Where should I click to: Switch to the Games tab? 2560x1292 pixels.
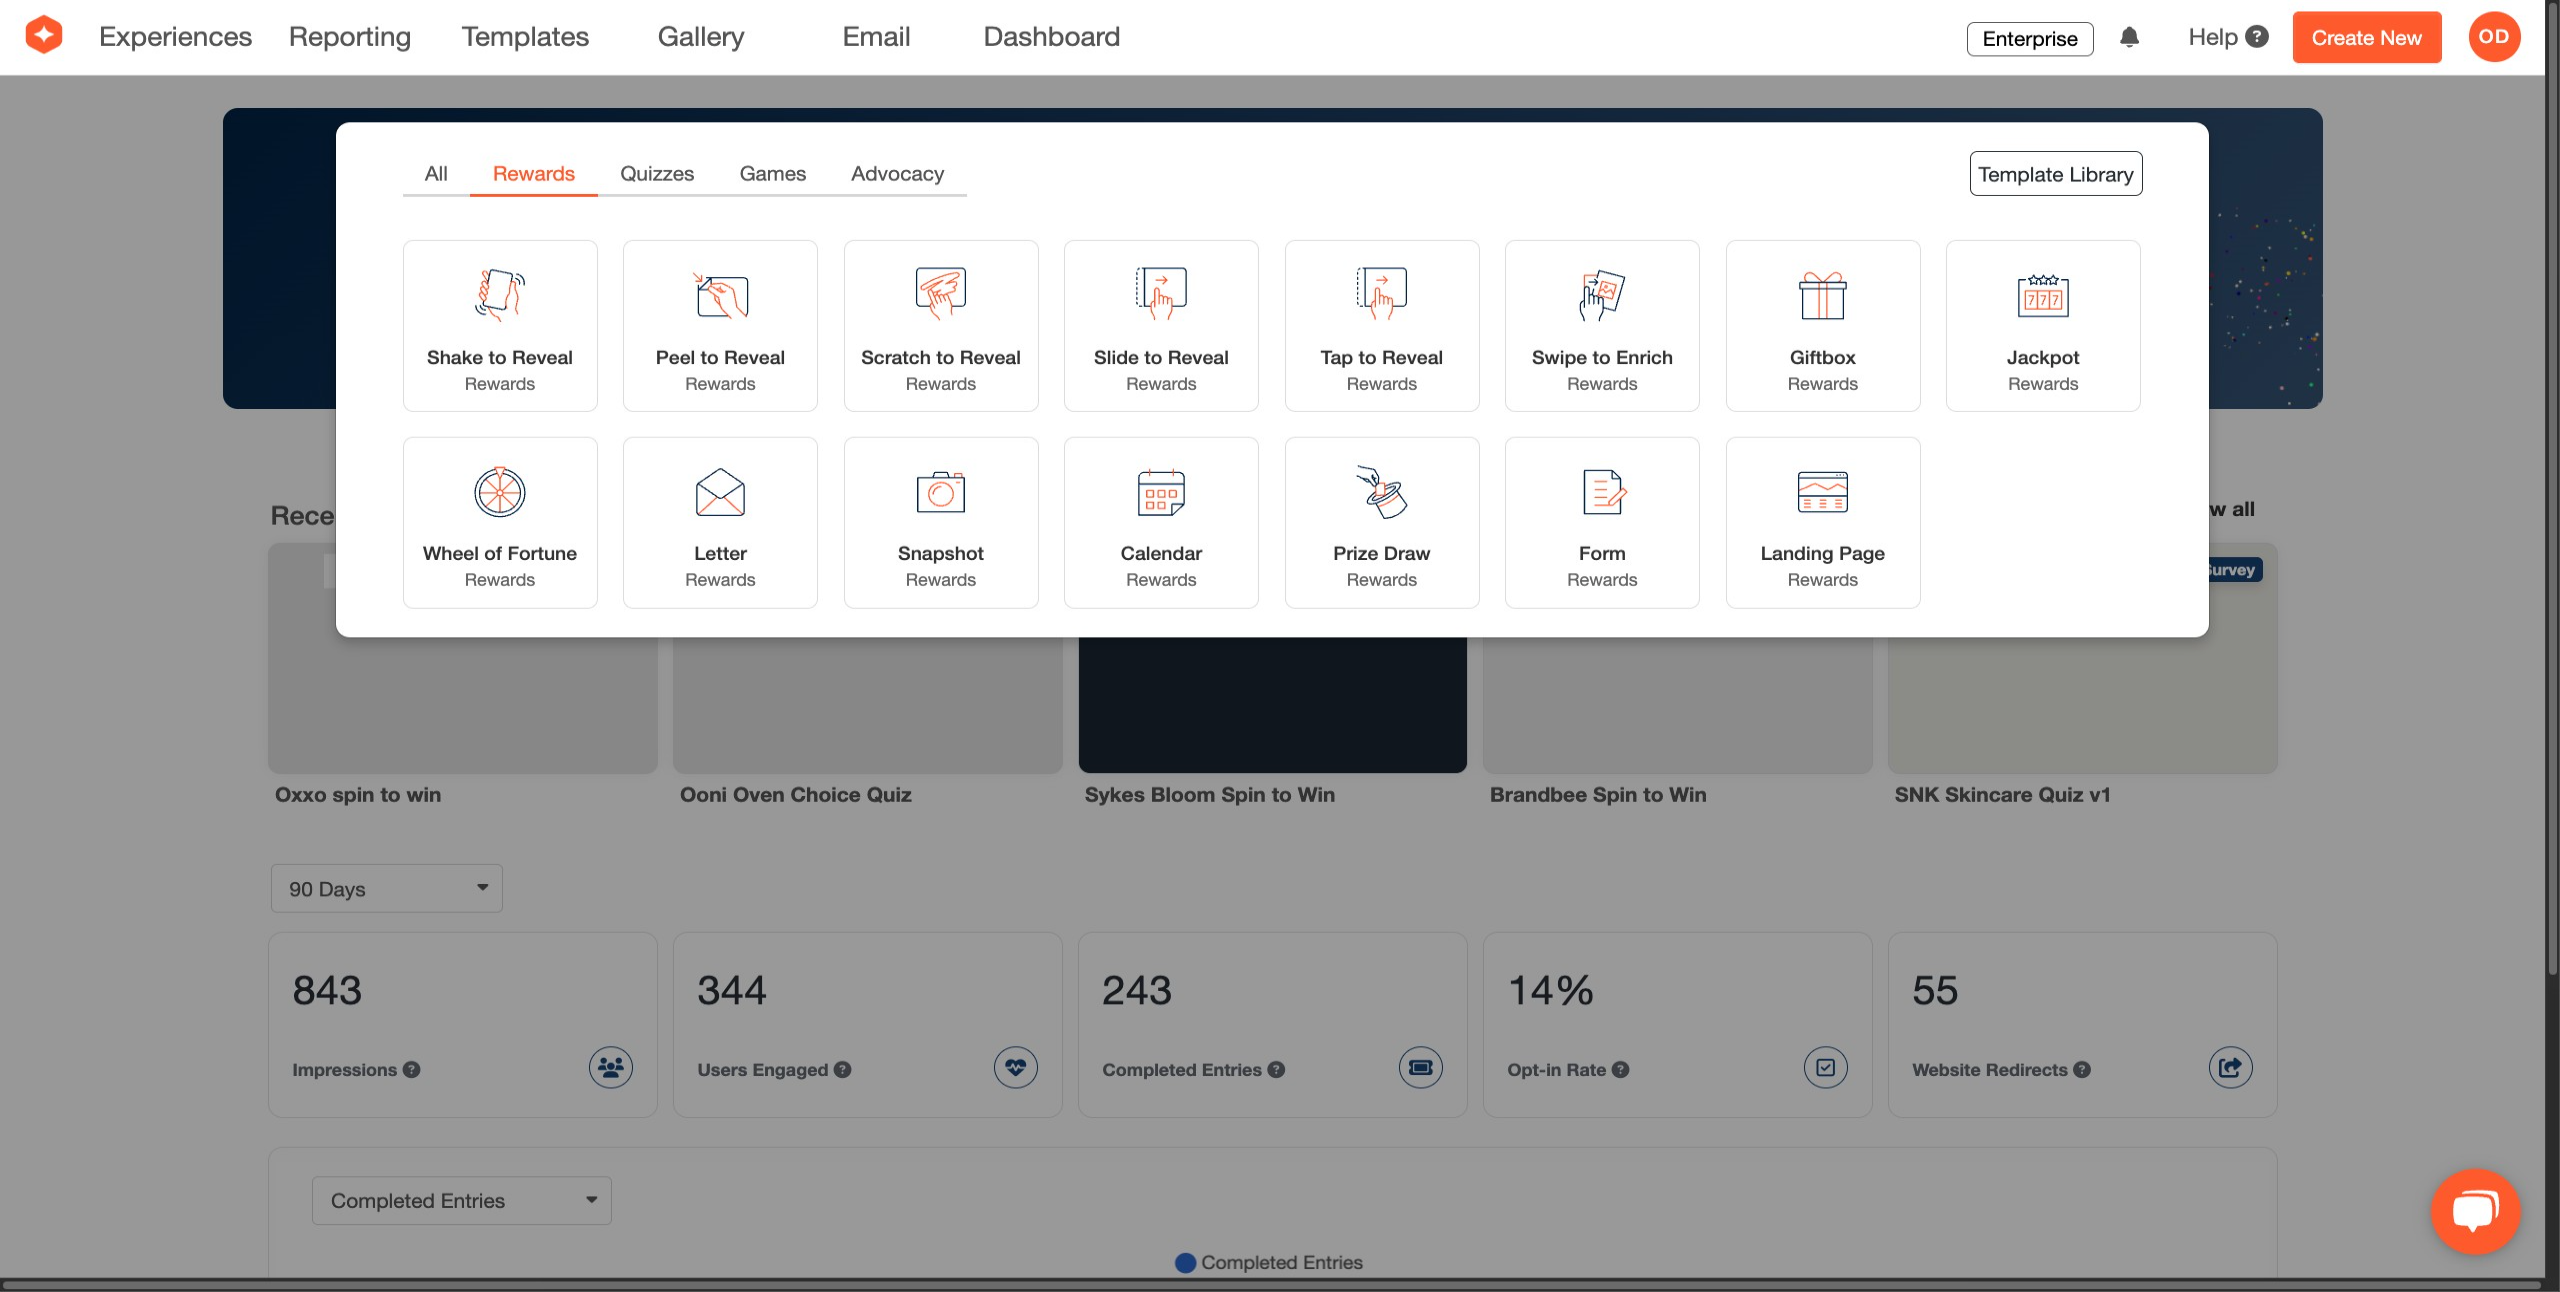point(772,174)
